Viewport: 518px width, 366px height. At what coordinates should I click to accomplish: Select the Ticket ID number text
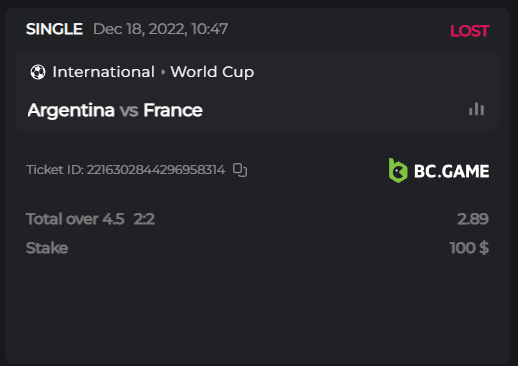[x=156, y=170]
